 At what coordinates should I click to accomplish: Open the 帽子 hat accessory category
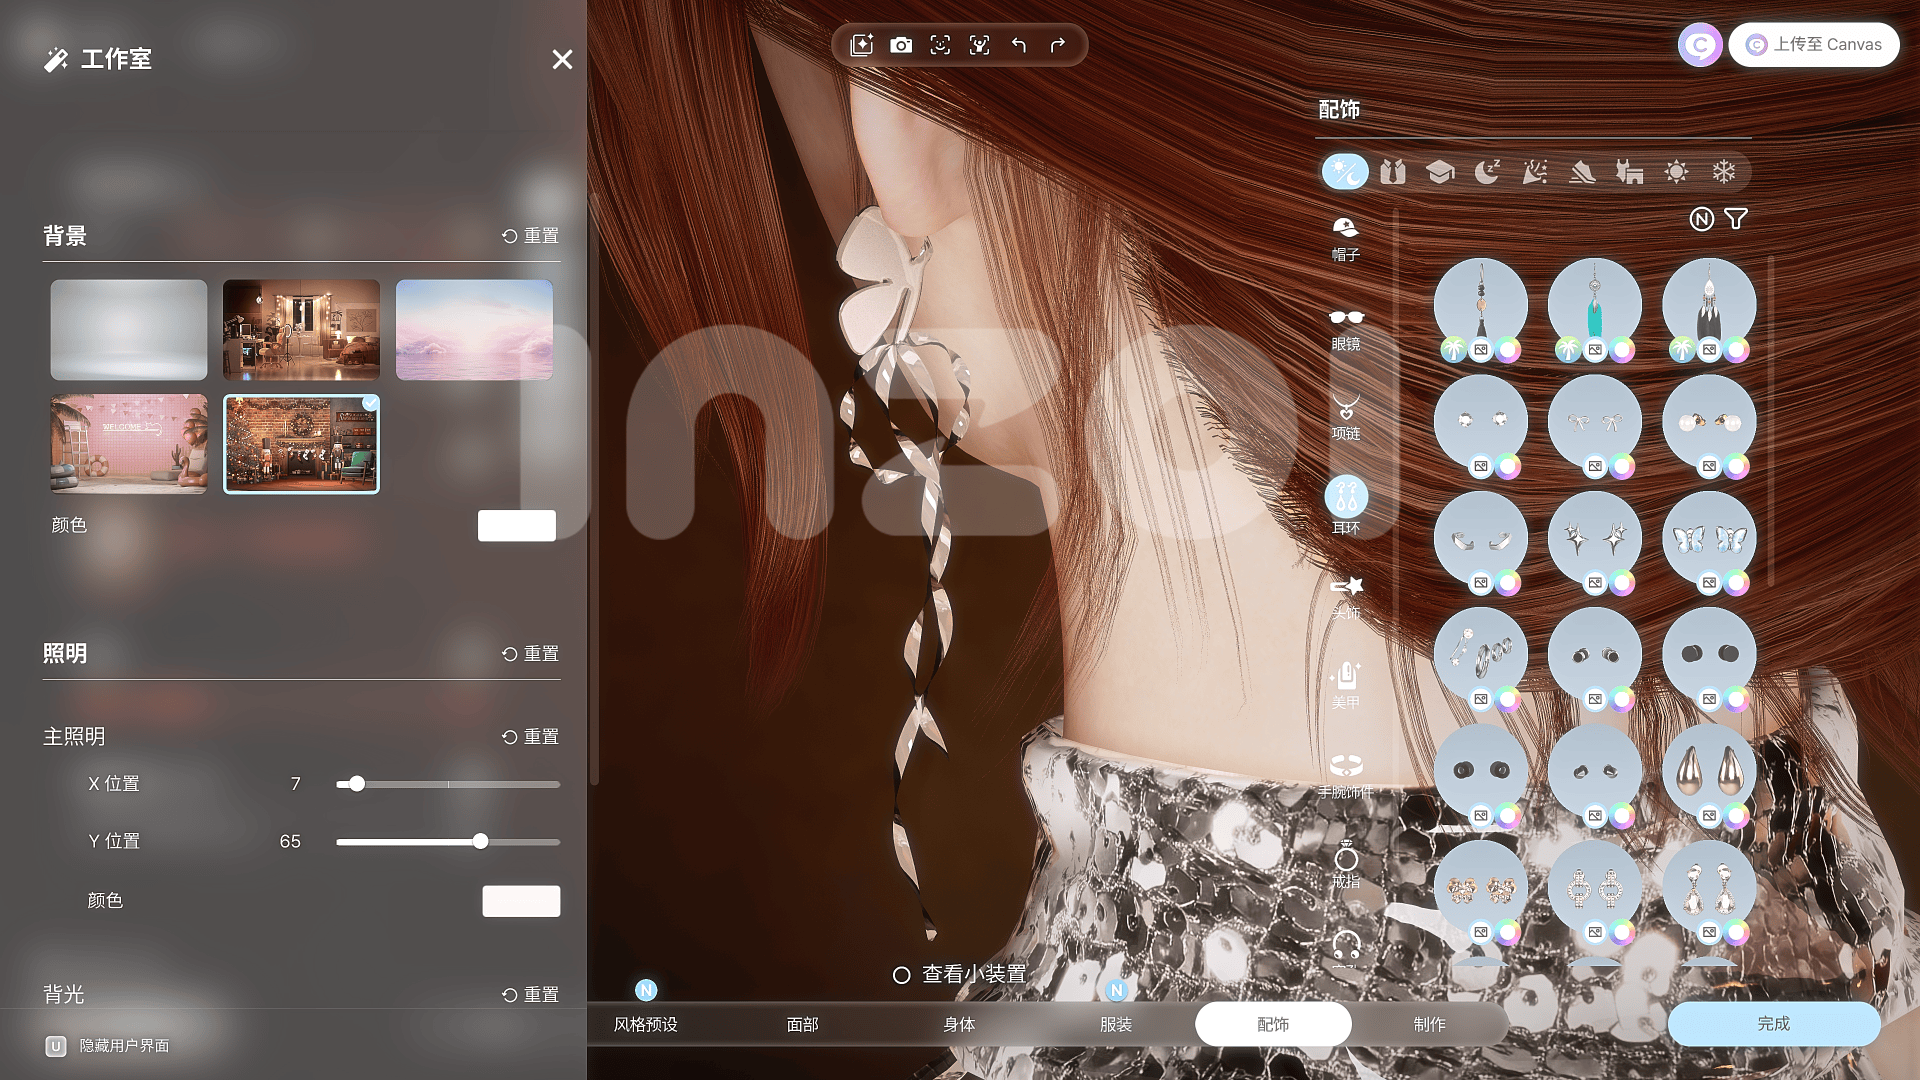pos(1346,238)
